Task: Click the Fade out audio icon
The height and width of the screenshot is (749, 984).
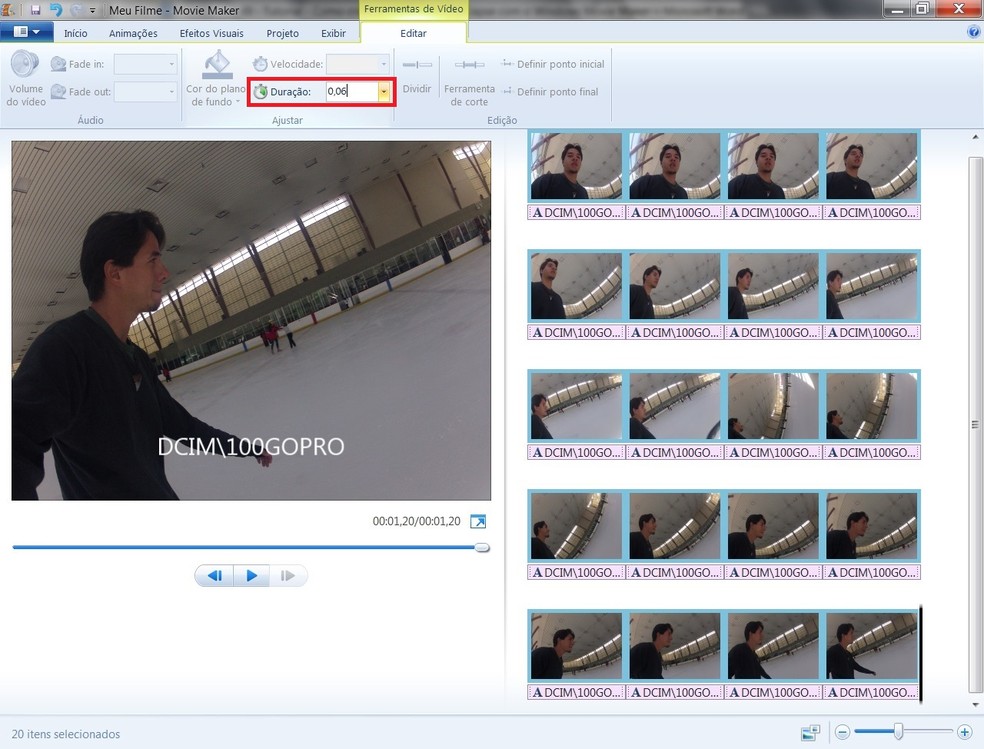Action: pyautogui.click(x=58, y=92)
